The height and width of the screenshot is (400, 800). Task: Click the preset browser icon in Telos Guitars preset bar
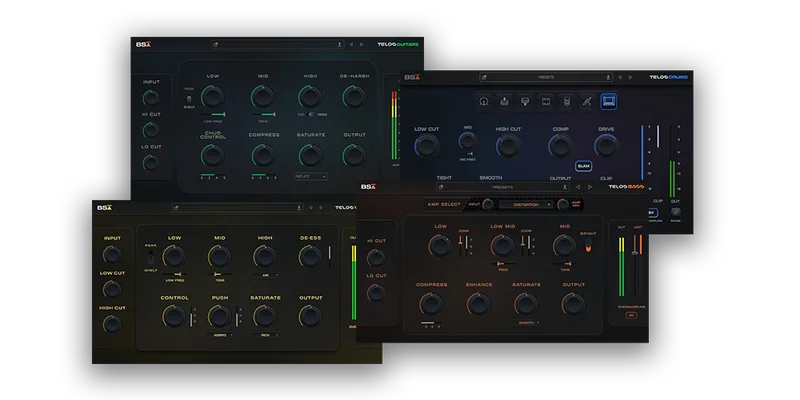(216, 44)
